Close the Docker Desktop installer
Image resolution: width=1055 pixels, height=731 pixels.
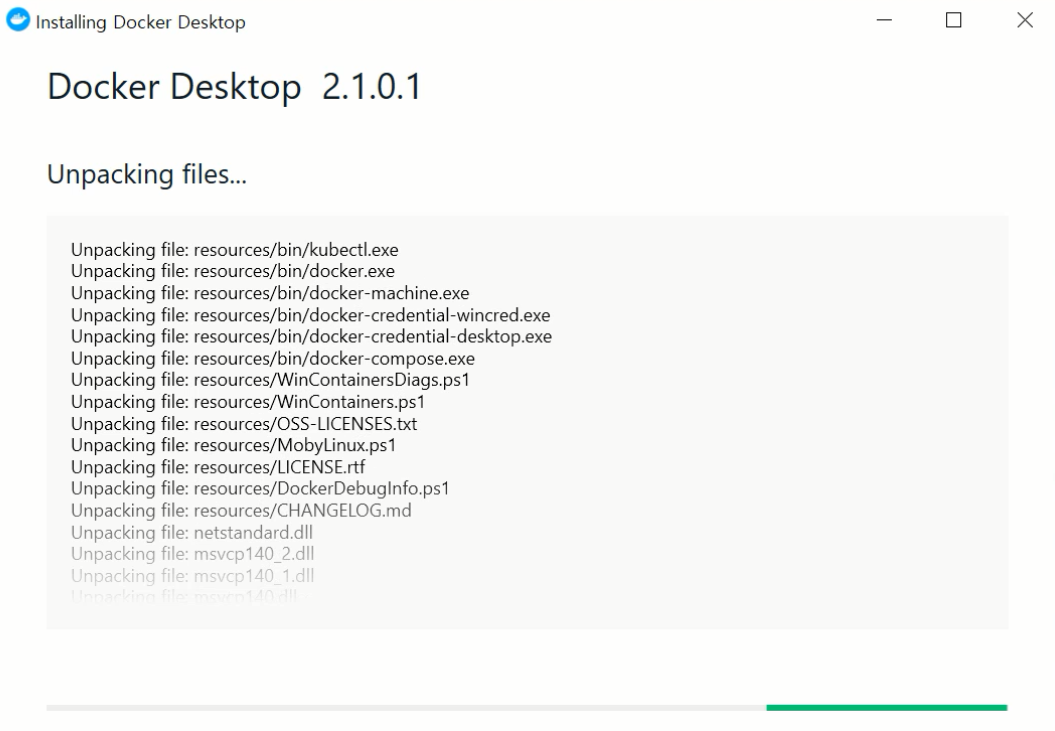click(1025, 20)
